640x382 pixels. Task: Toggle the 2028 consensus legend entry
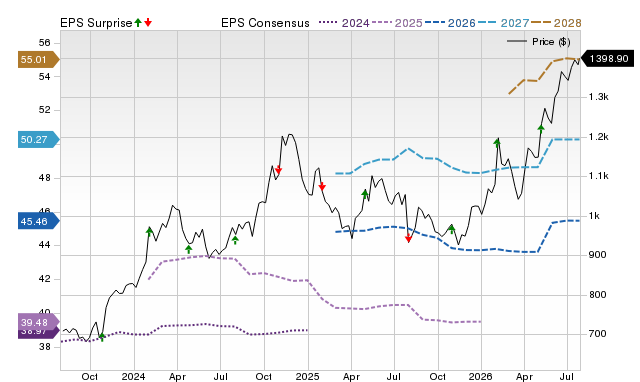click(556, 23)
